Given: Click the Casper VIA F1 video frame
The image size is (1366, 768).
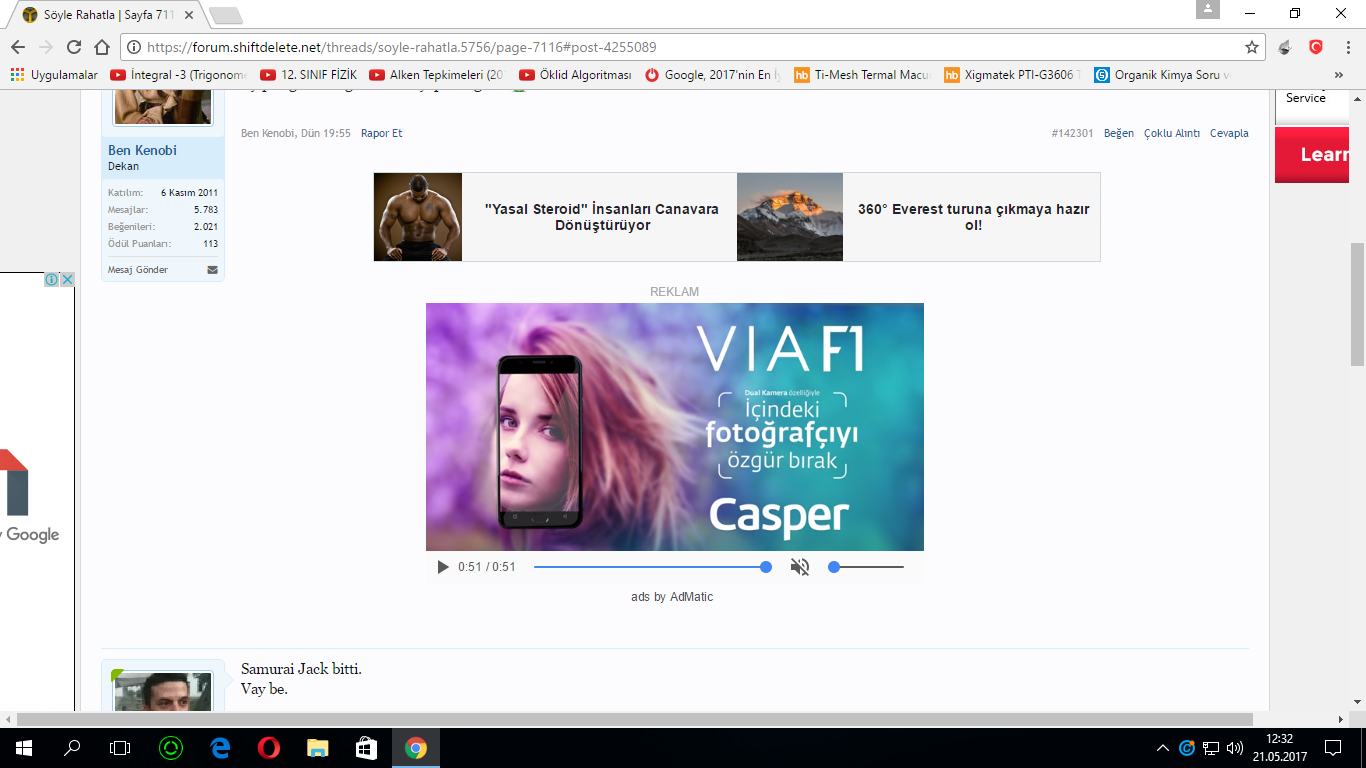Looking at the screenshot, I should tap(675, 427).
